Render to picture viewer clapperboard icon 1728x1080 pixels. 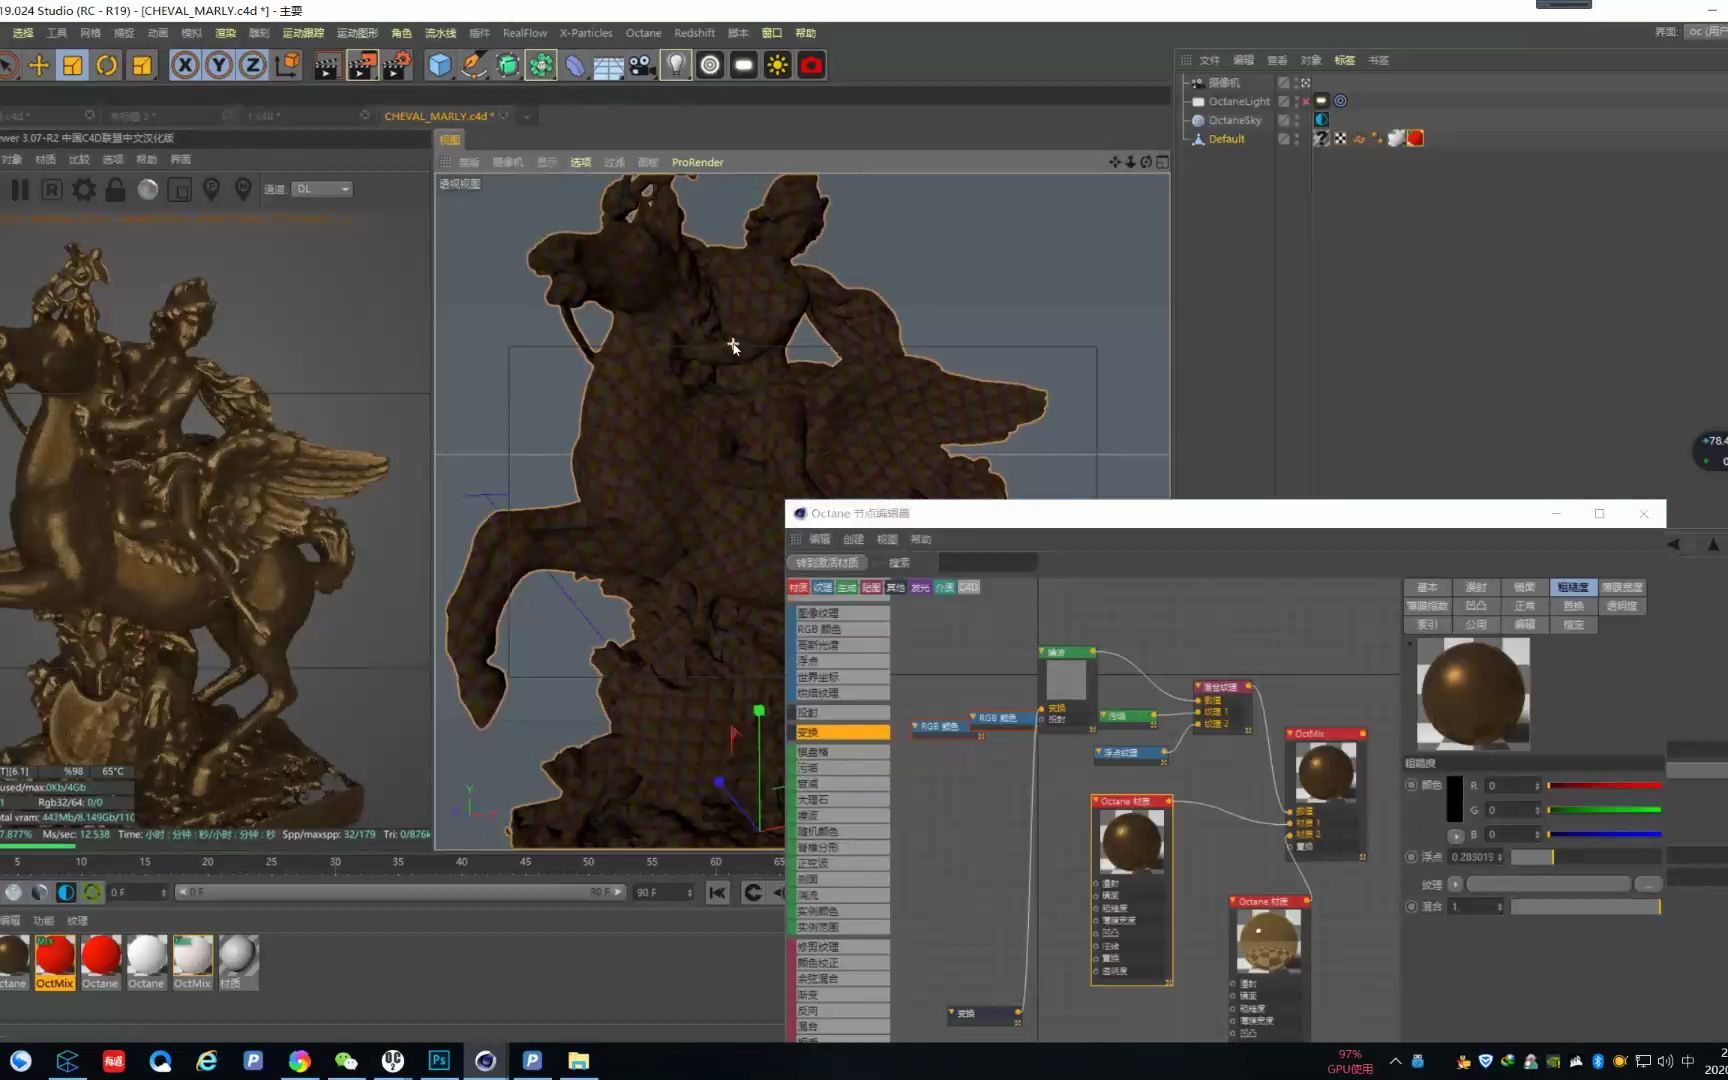pos(362,66)
